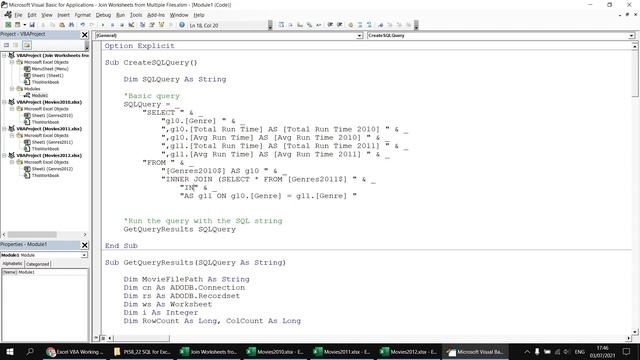Viewport: 640px width, 360px height.
Task: Click the (Name) Module1 property field
Action: click(44, 272)
